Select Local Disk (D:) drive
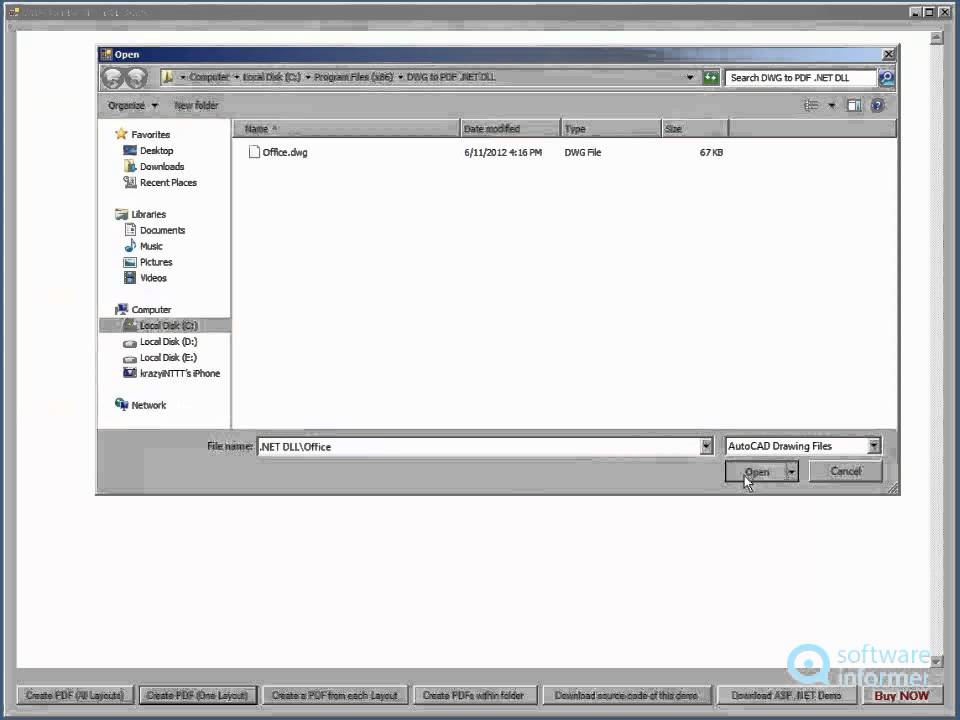This screenshot has width=960, height=720. tap(168, 342)
